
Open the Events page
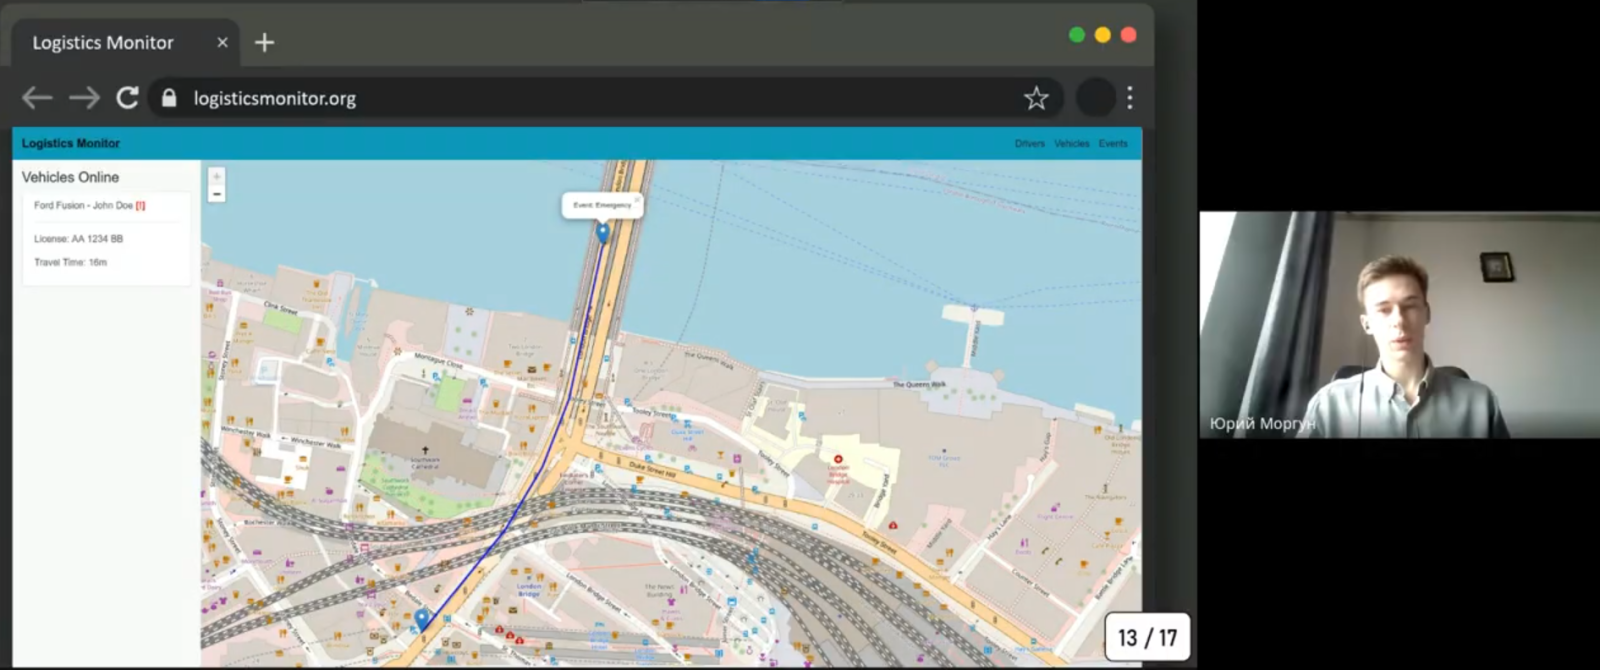tap(1112, 144)
